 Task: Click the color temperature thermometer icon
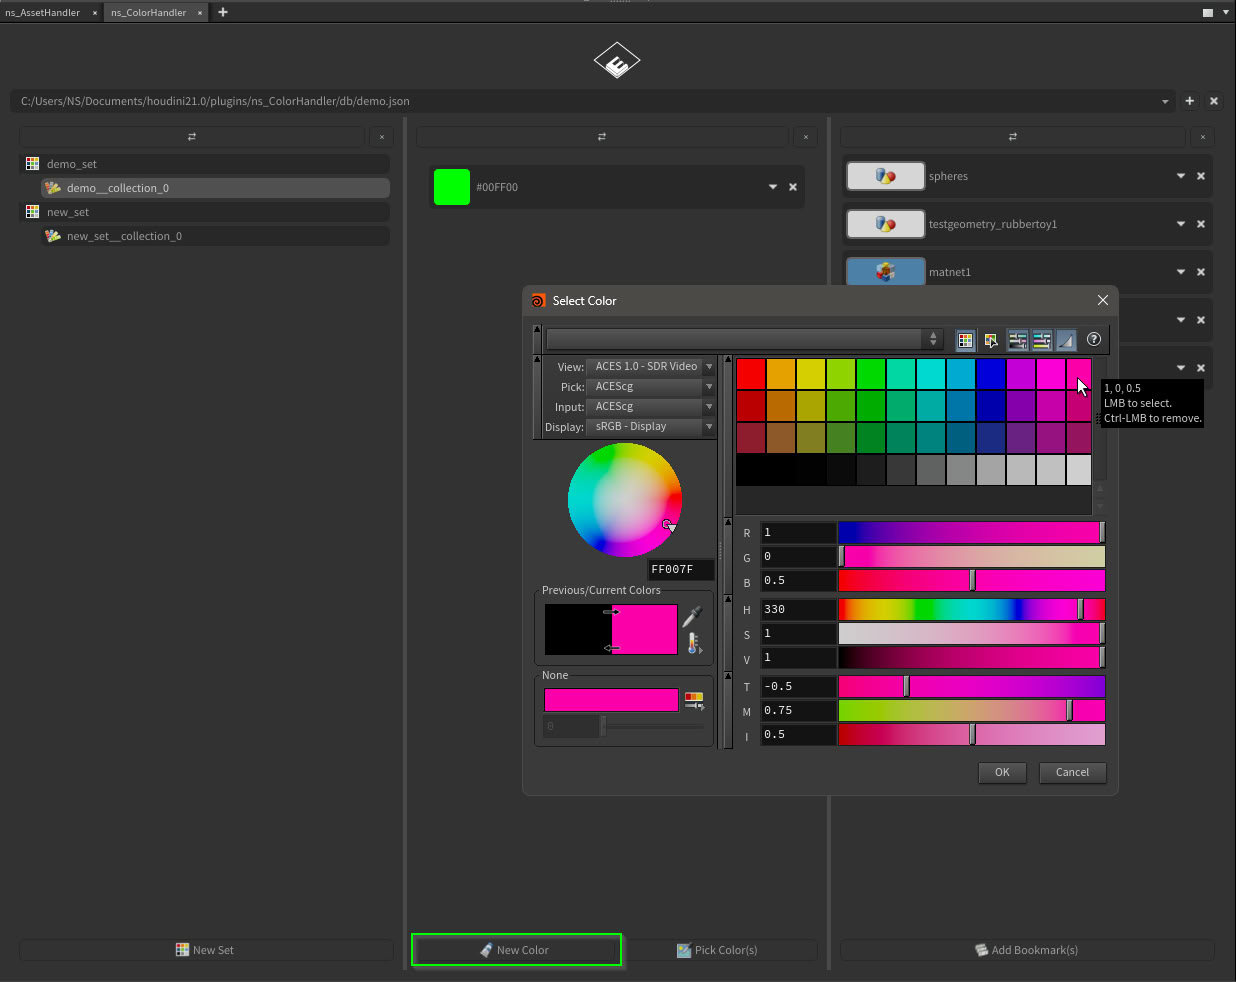pos(694,643)
